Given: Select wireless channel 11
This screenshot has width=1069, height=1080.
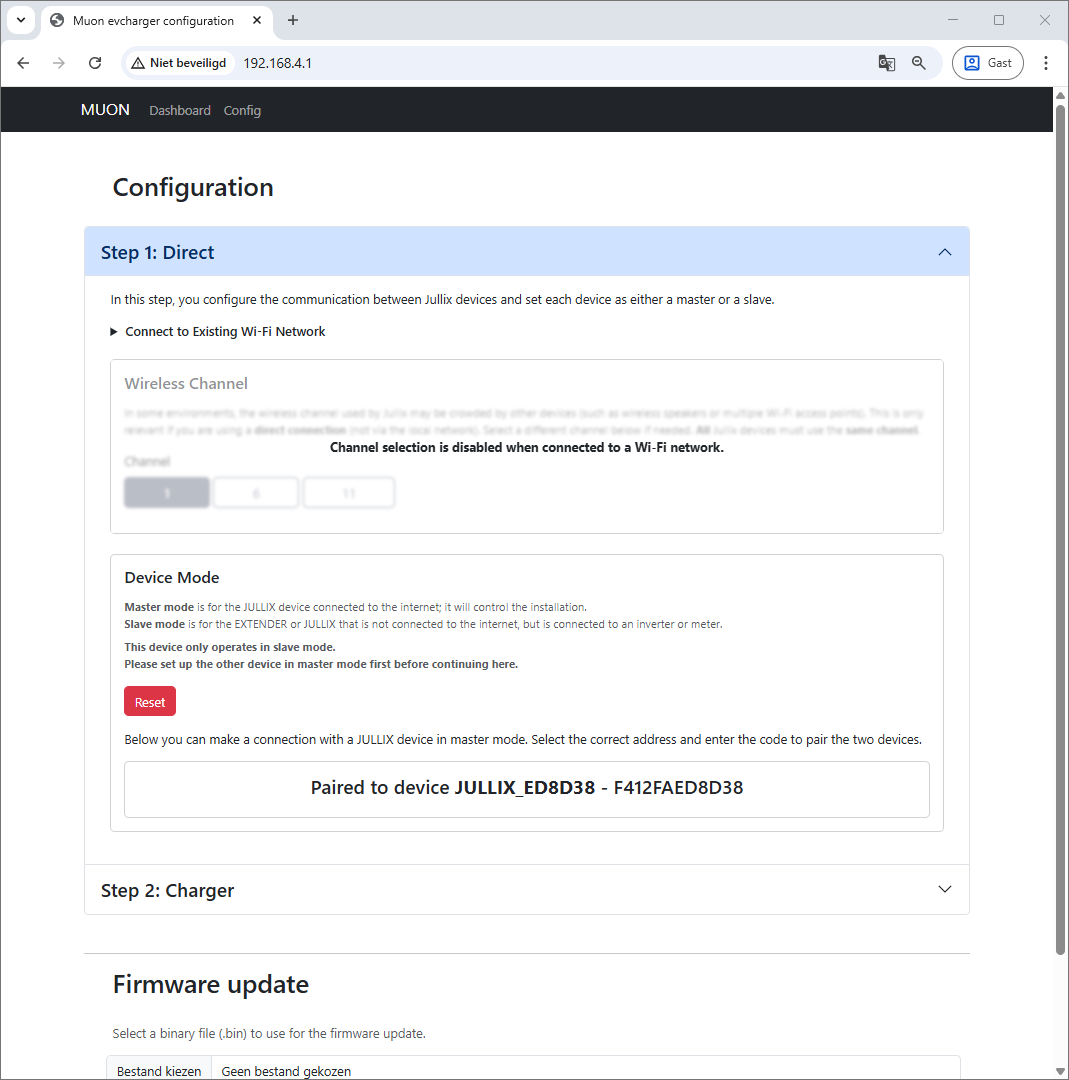Looking at the screenshot, I should [349, 493].
